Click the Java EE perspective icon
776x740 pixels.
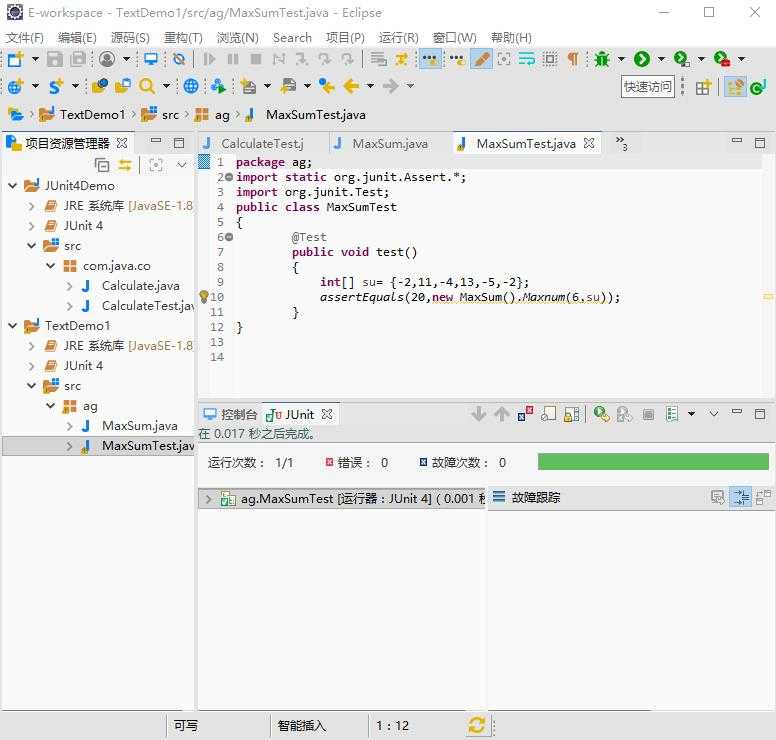coord(735,88)
